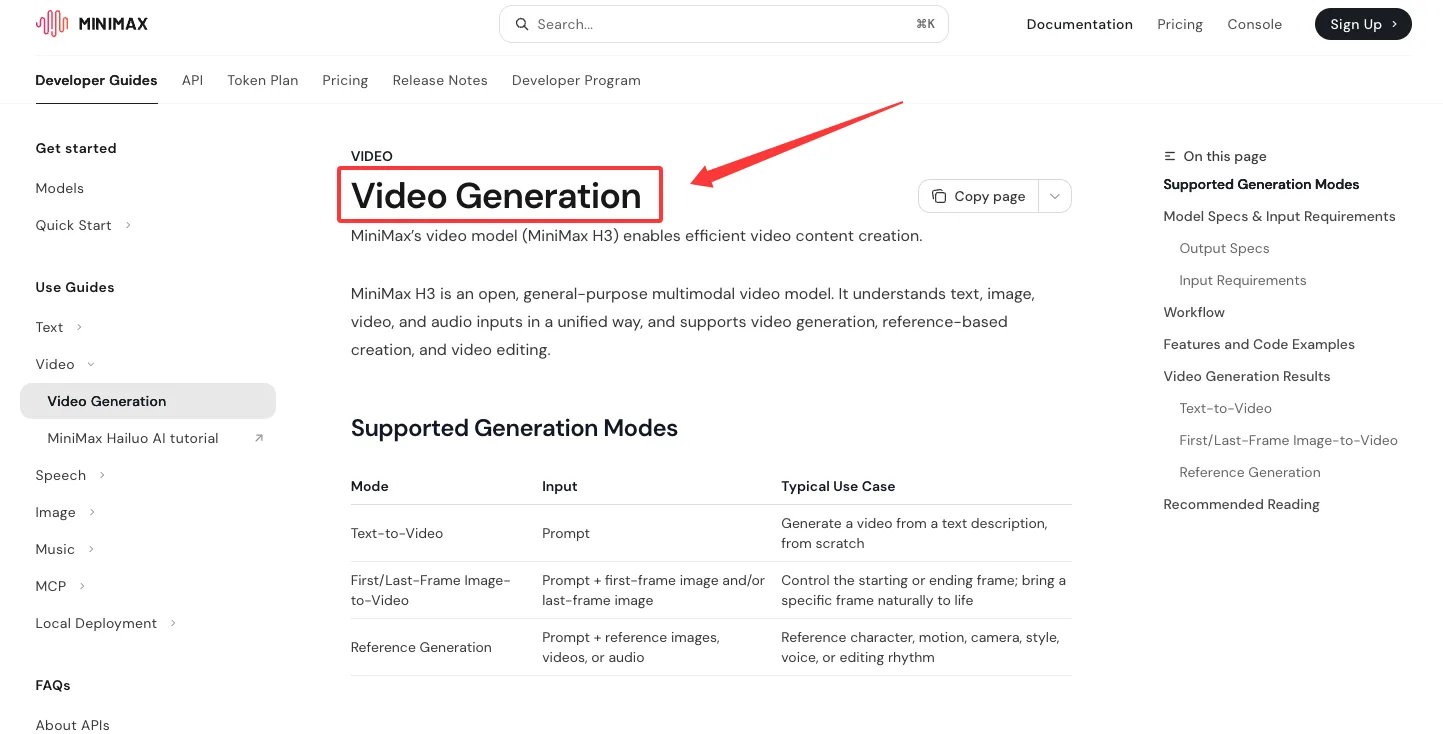The image size is (1443, 734).
Task: Click the Supported Generation Modes heading
Action: tap(514, 428)
